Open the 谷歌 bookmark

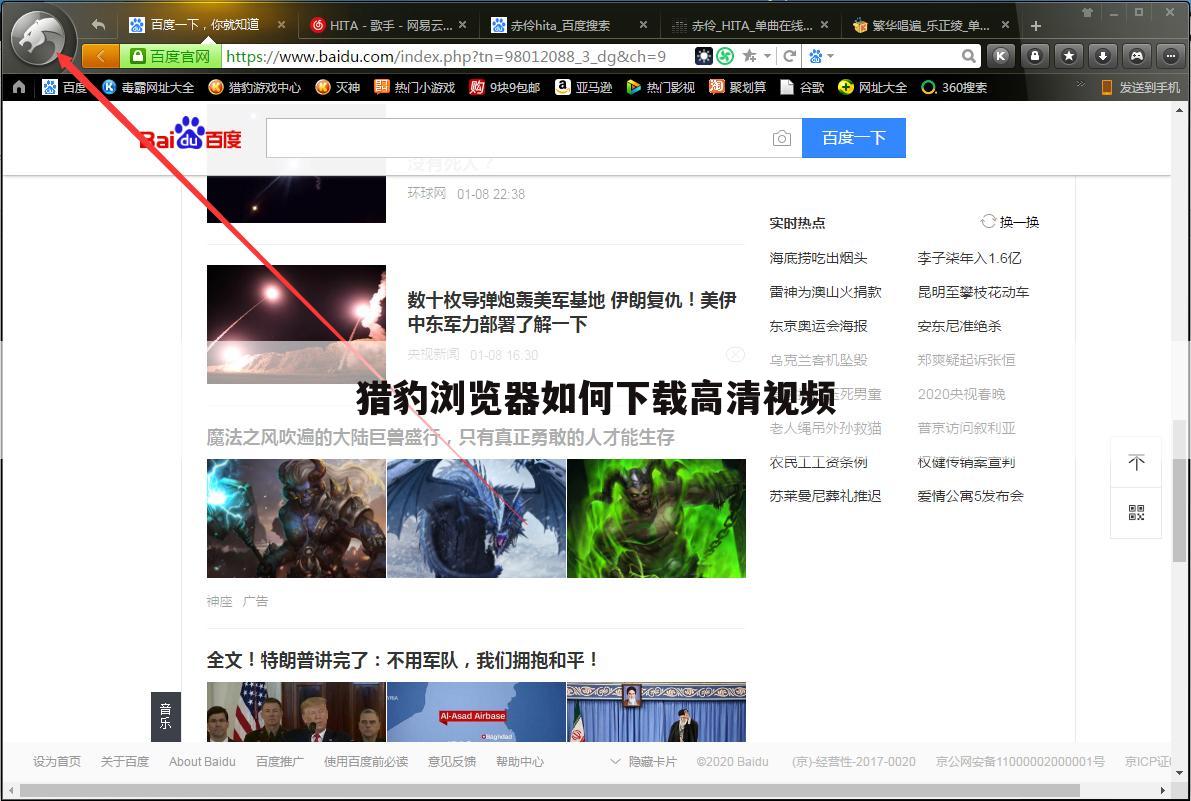tap(802, 87)
